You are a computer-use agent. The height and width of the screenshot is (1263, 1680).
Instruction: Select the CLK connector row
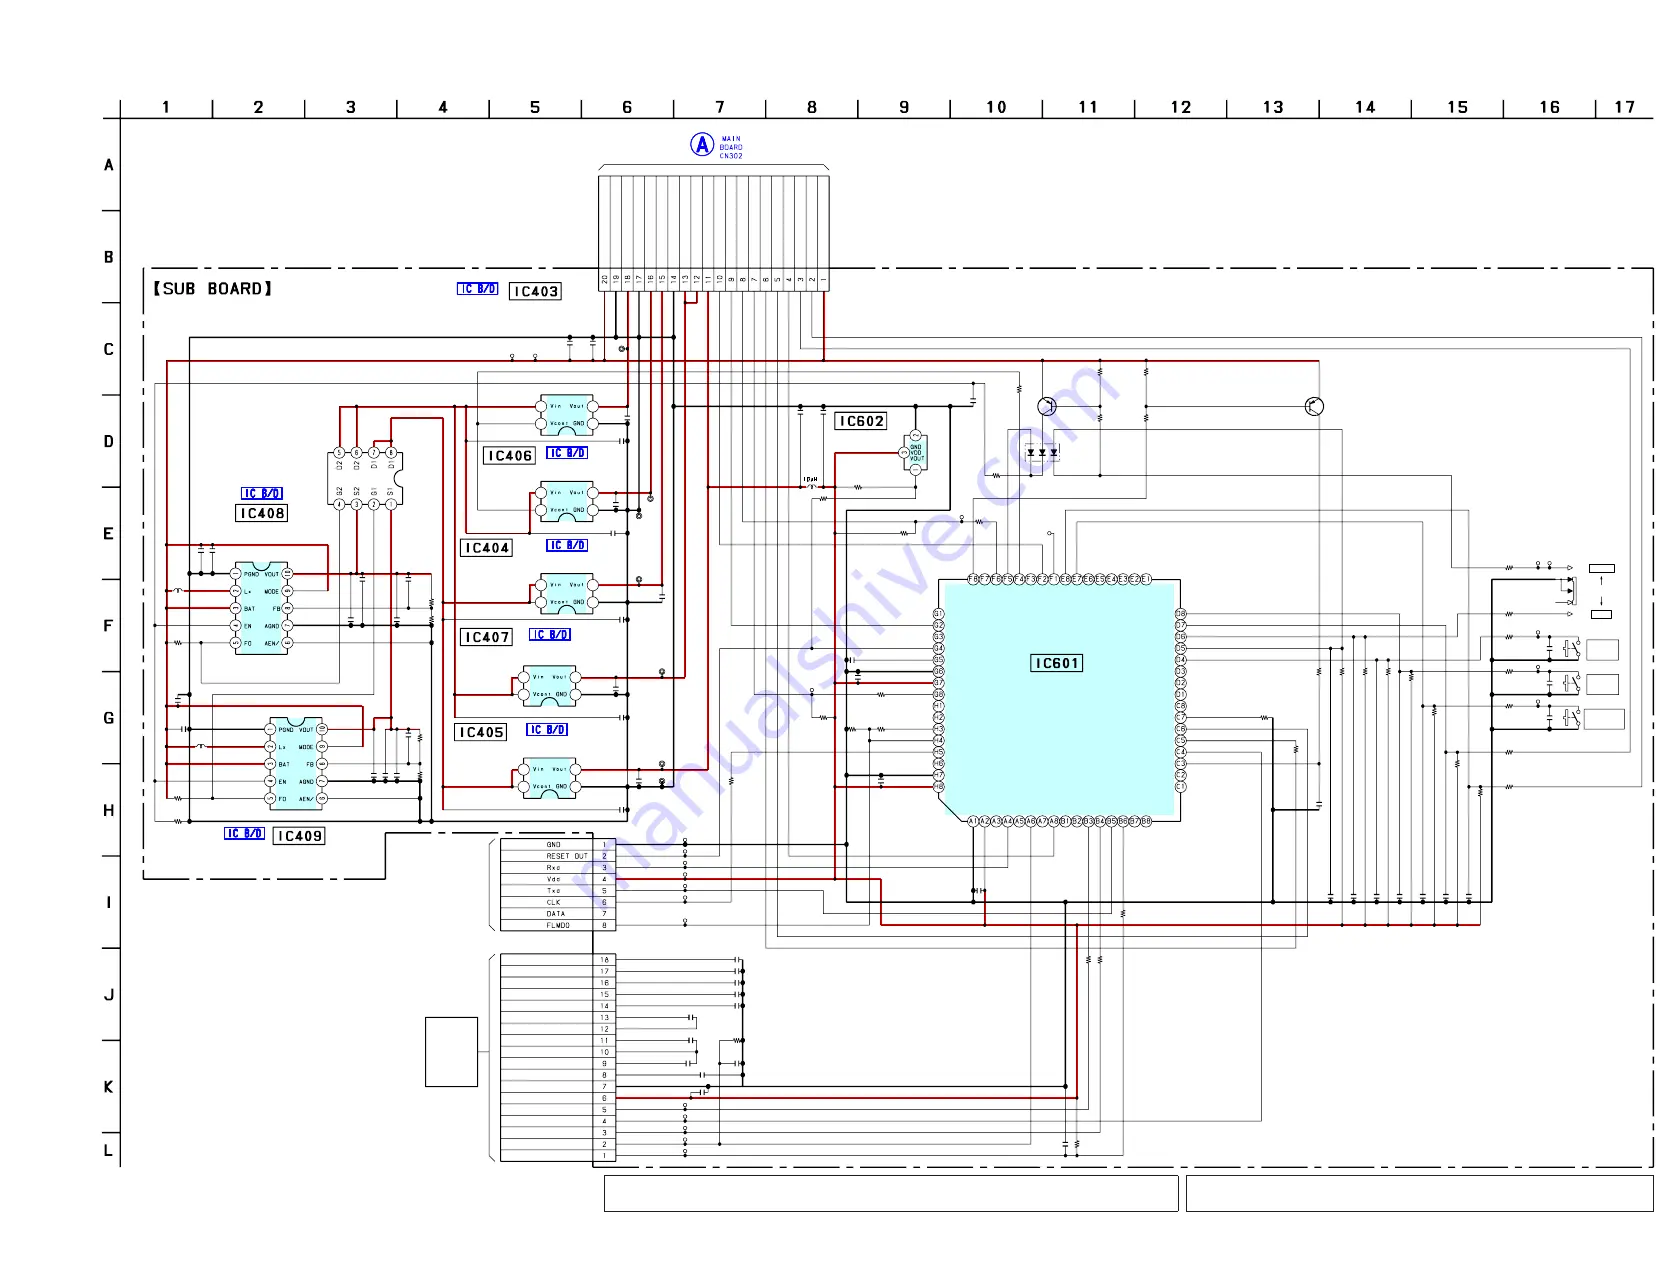coord(558,902)
